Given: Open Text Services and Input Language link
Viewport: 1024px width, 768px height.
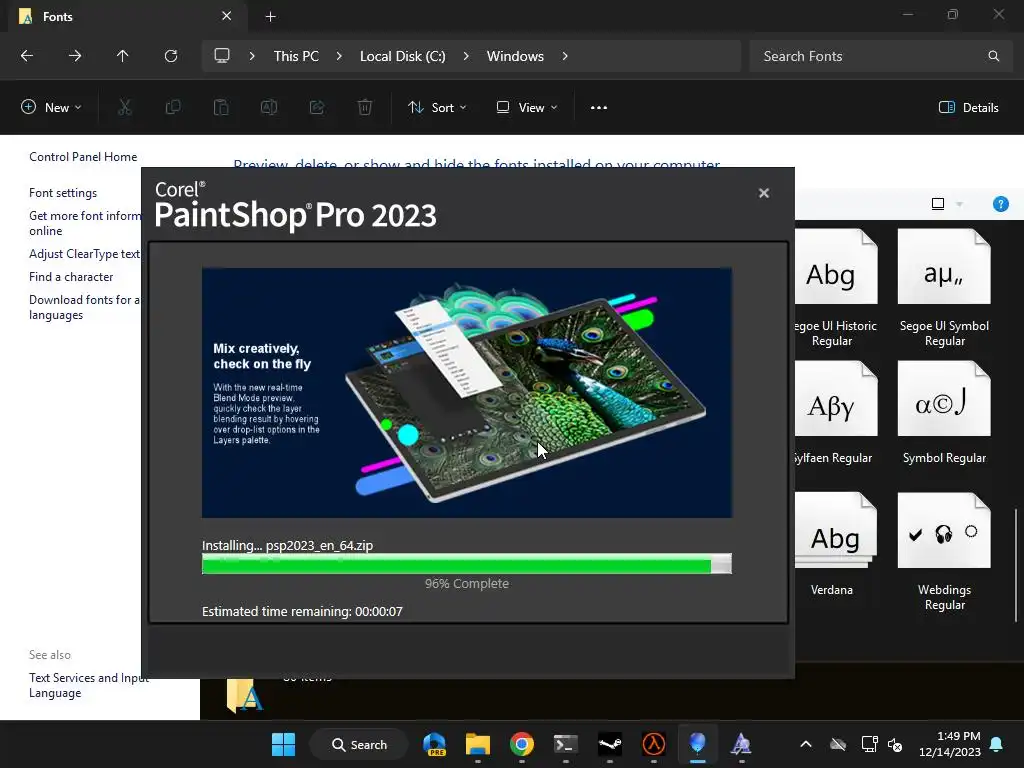Looking at the screenshot, I should (x=89, y=685).
